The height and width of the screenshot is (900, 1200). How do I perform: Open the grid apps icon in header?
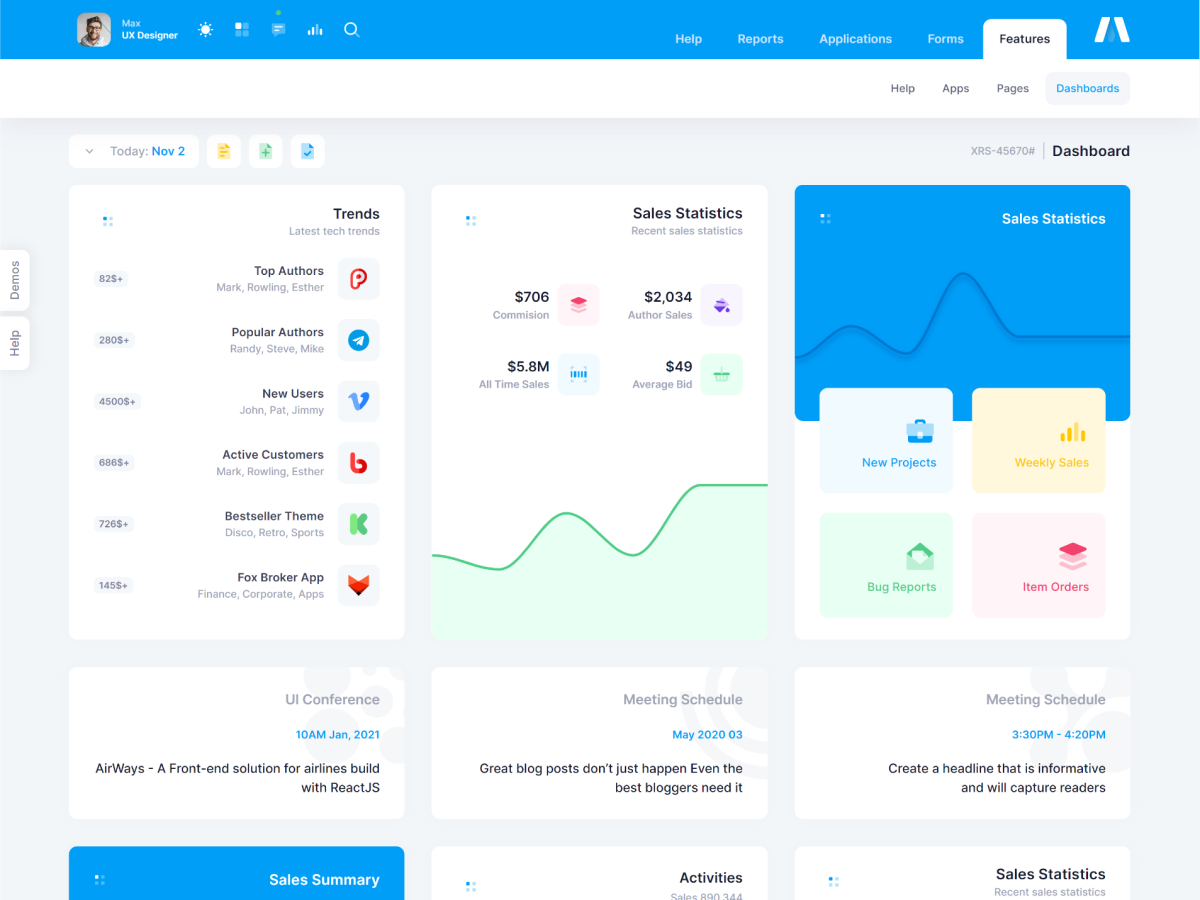(x=242, y=30)
